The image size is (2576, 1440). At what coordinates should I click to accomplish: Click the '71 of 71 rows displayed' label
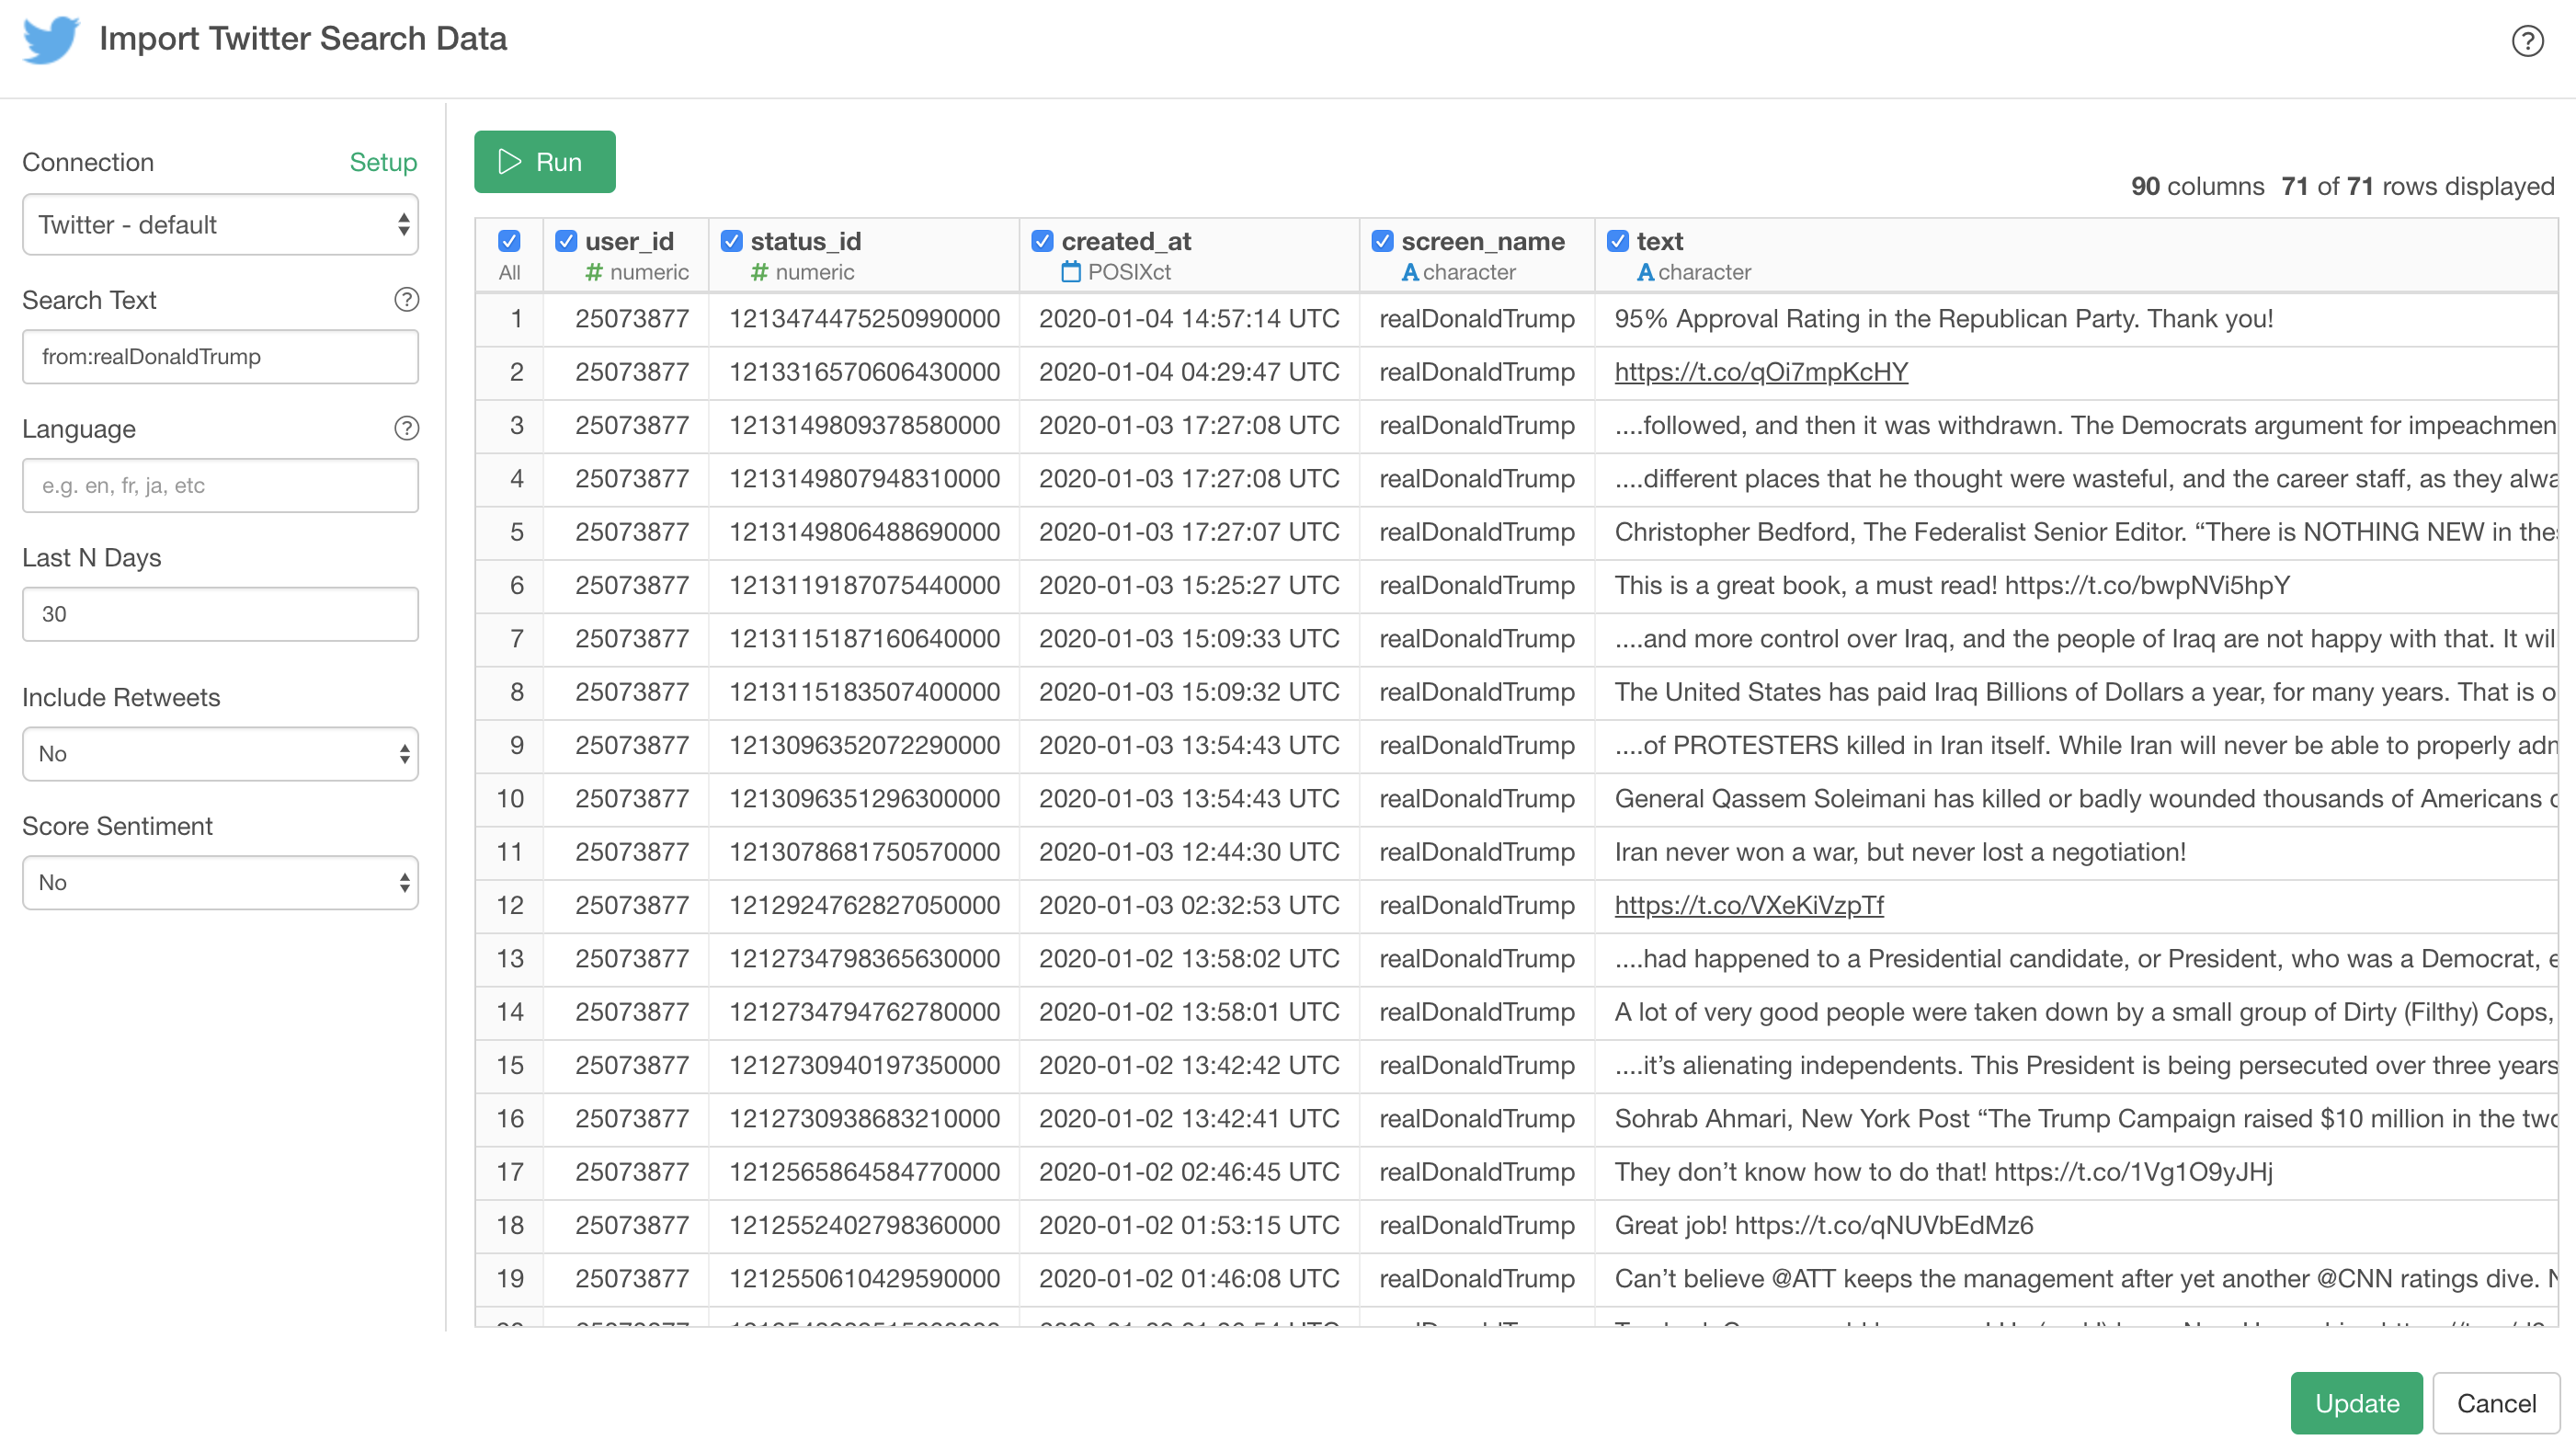click(x=2417, y=186)
